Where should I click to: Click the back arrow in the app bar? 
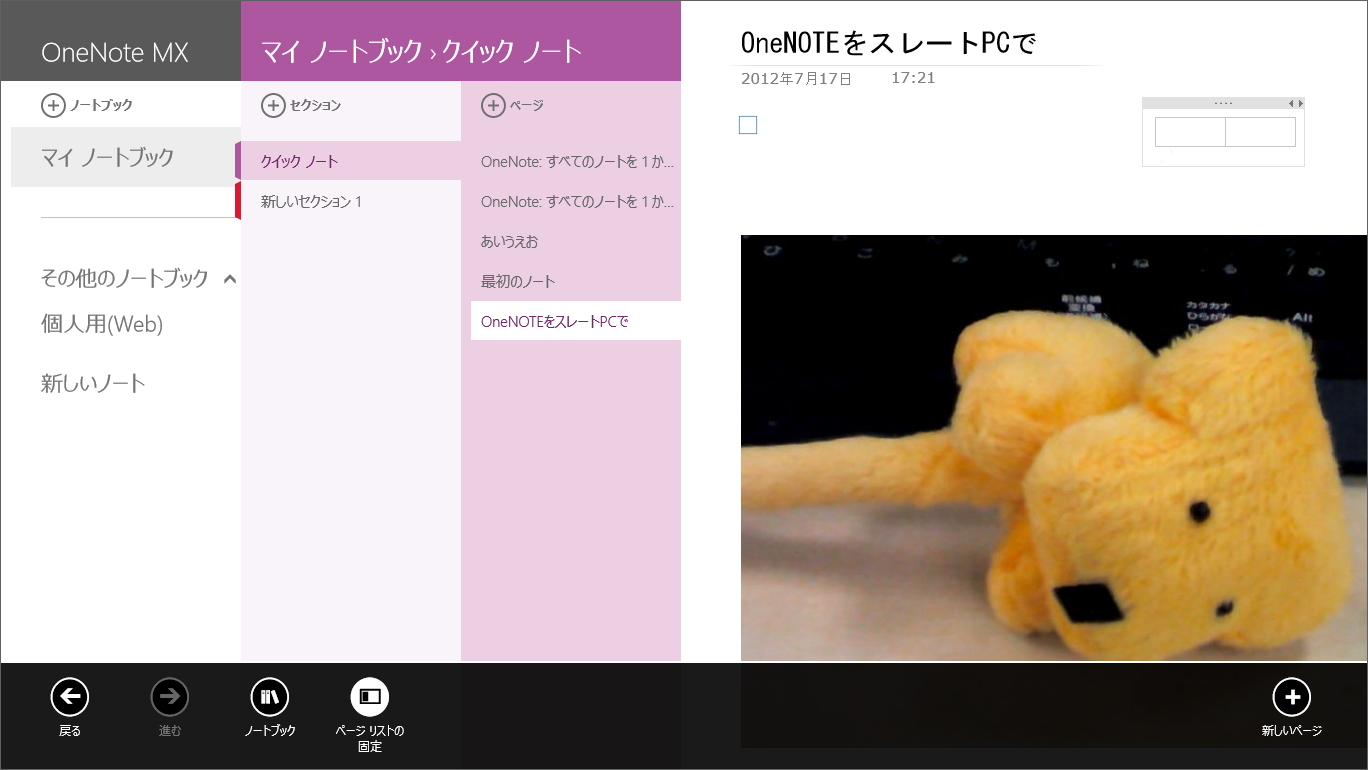(69, 696)
